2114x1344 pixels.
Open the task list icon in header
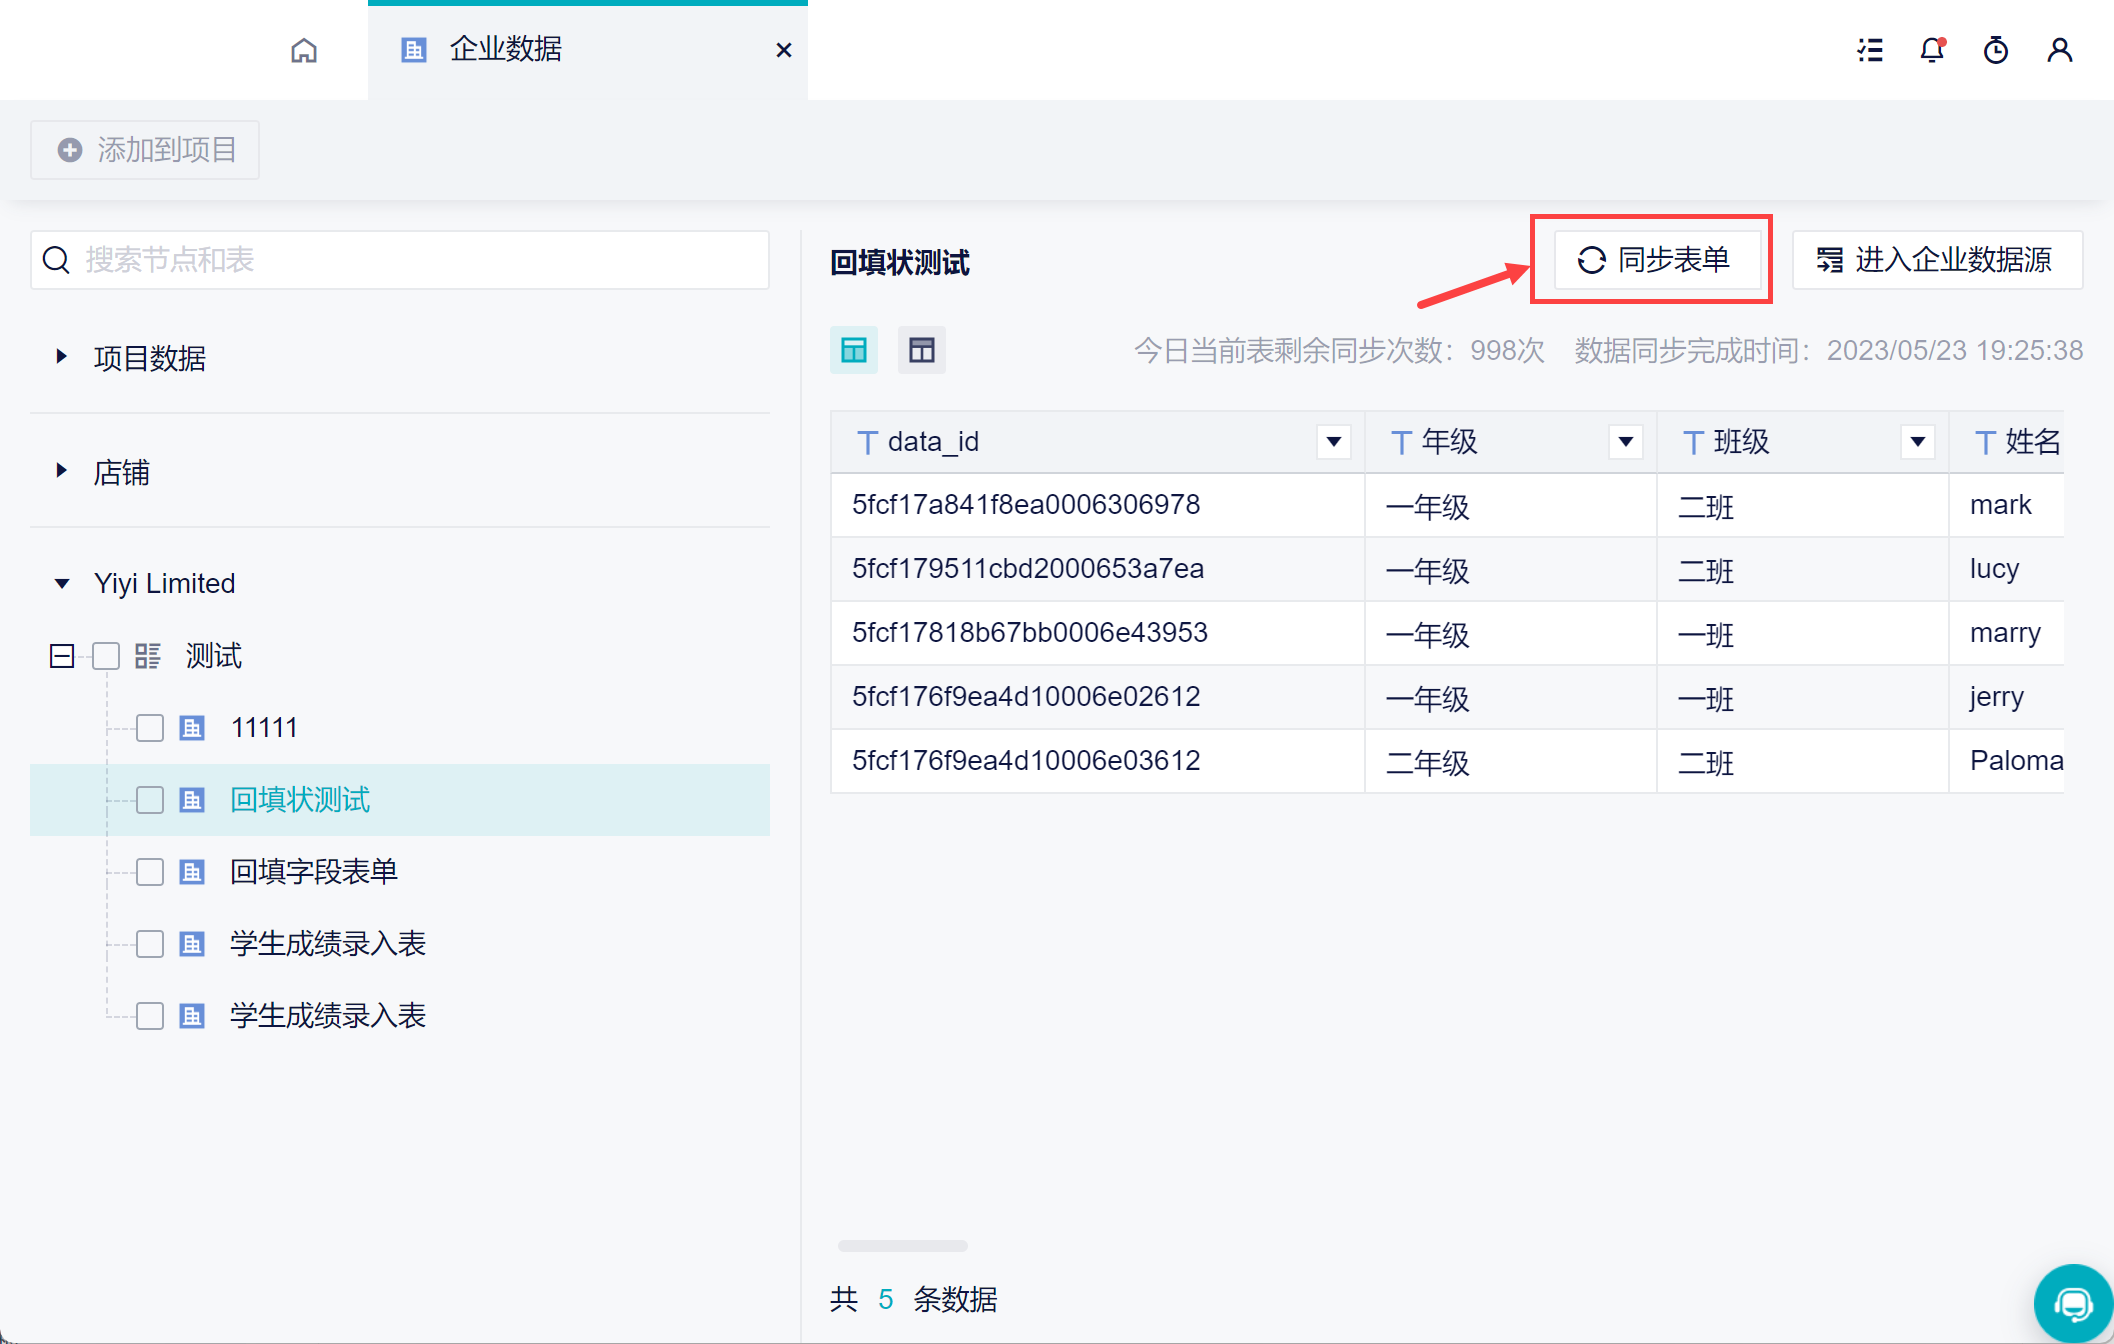pos(1869,50)
